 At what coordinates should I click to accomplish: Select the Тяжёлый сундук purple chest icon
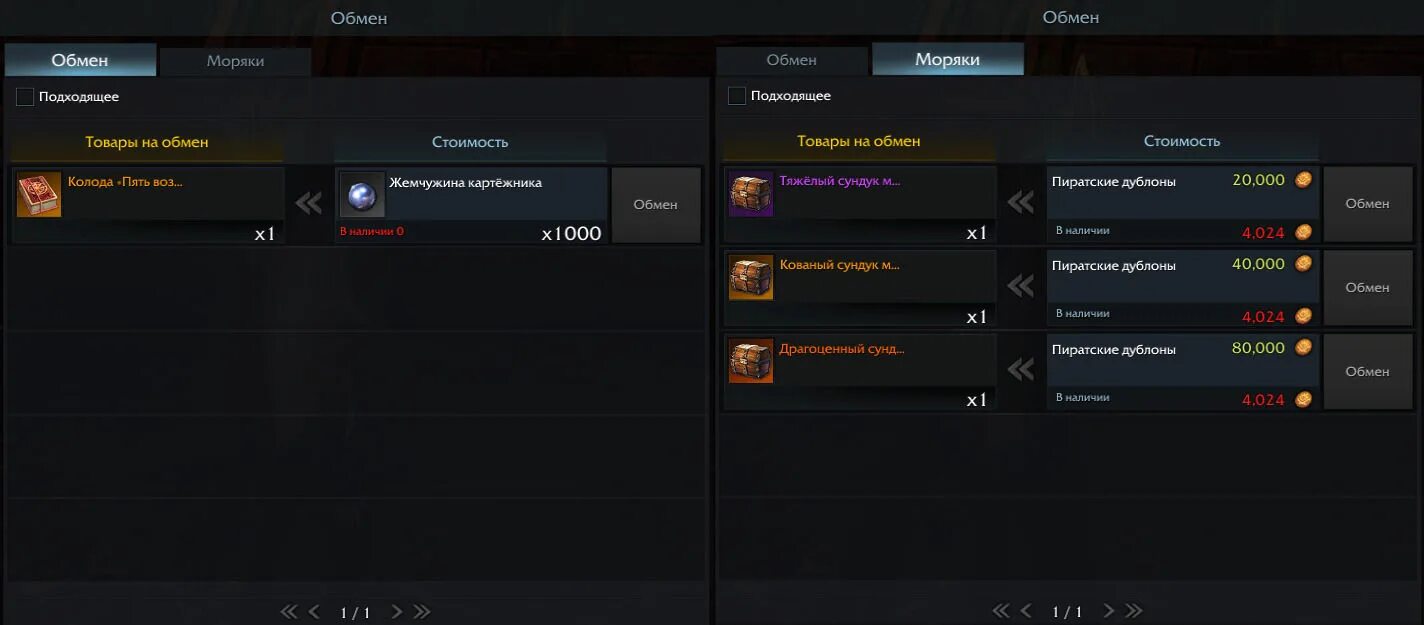click(x=751, y=194)
